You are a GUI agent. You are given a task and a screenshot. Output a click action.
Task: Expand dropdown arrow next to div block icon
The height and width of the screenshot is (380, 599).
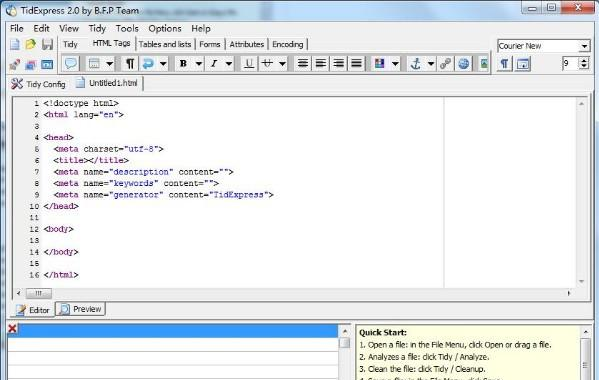109,63
